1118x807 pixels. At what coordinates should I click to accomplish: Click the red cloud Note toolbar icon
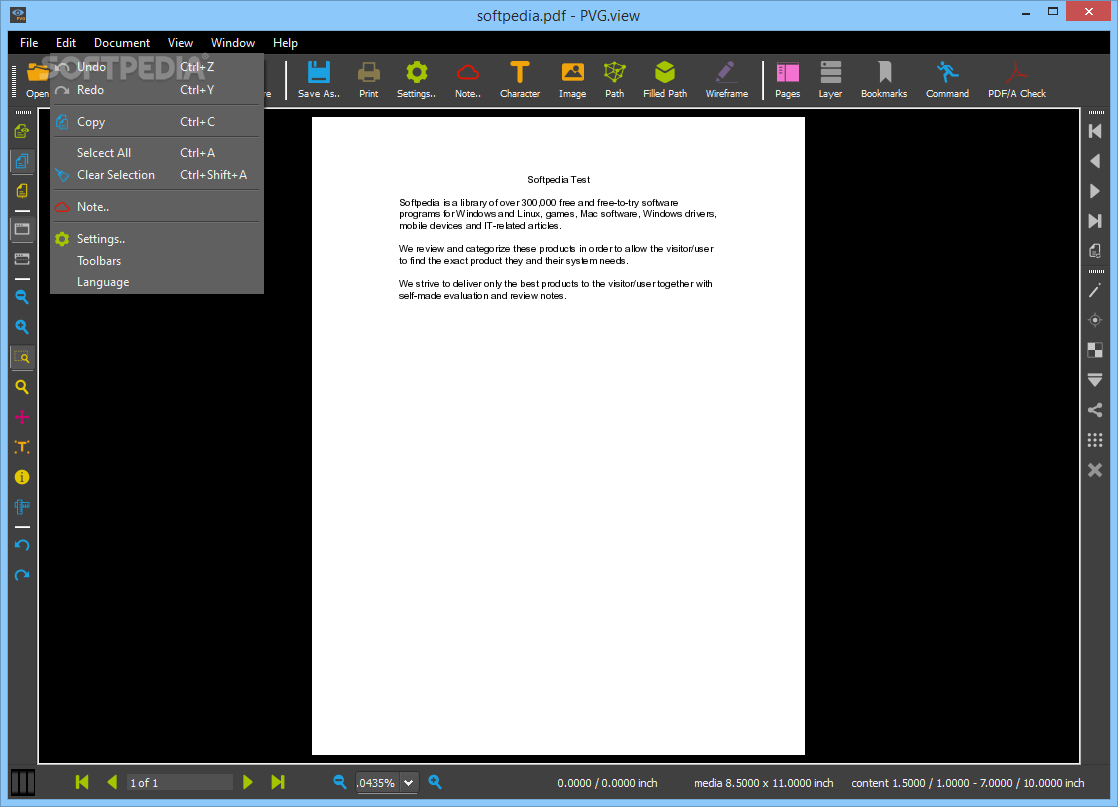[x=468, y=79]
